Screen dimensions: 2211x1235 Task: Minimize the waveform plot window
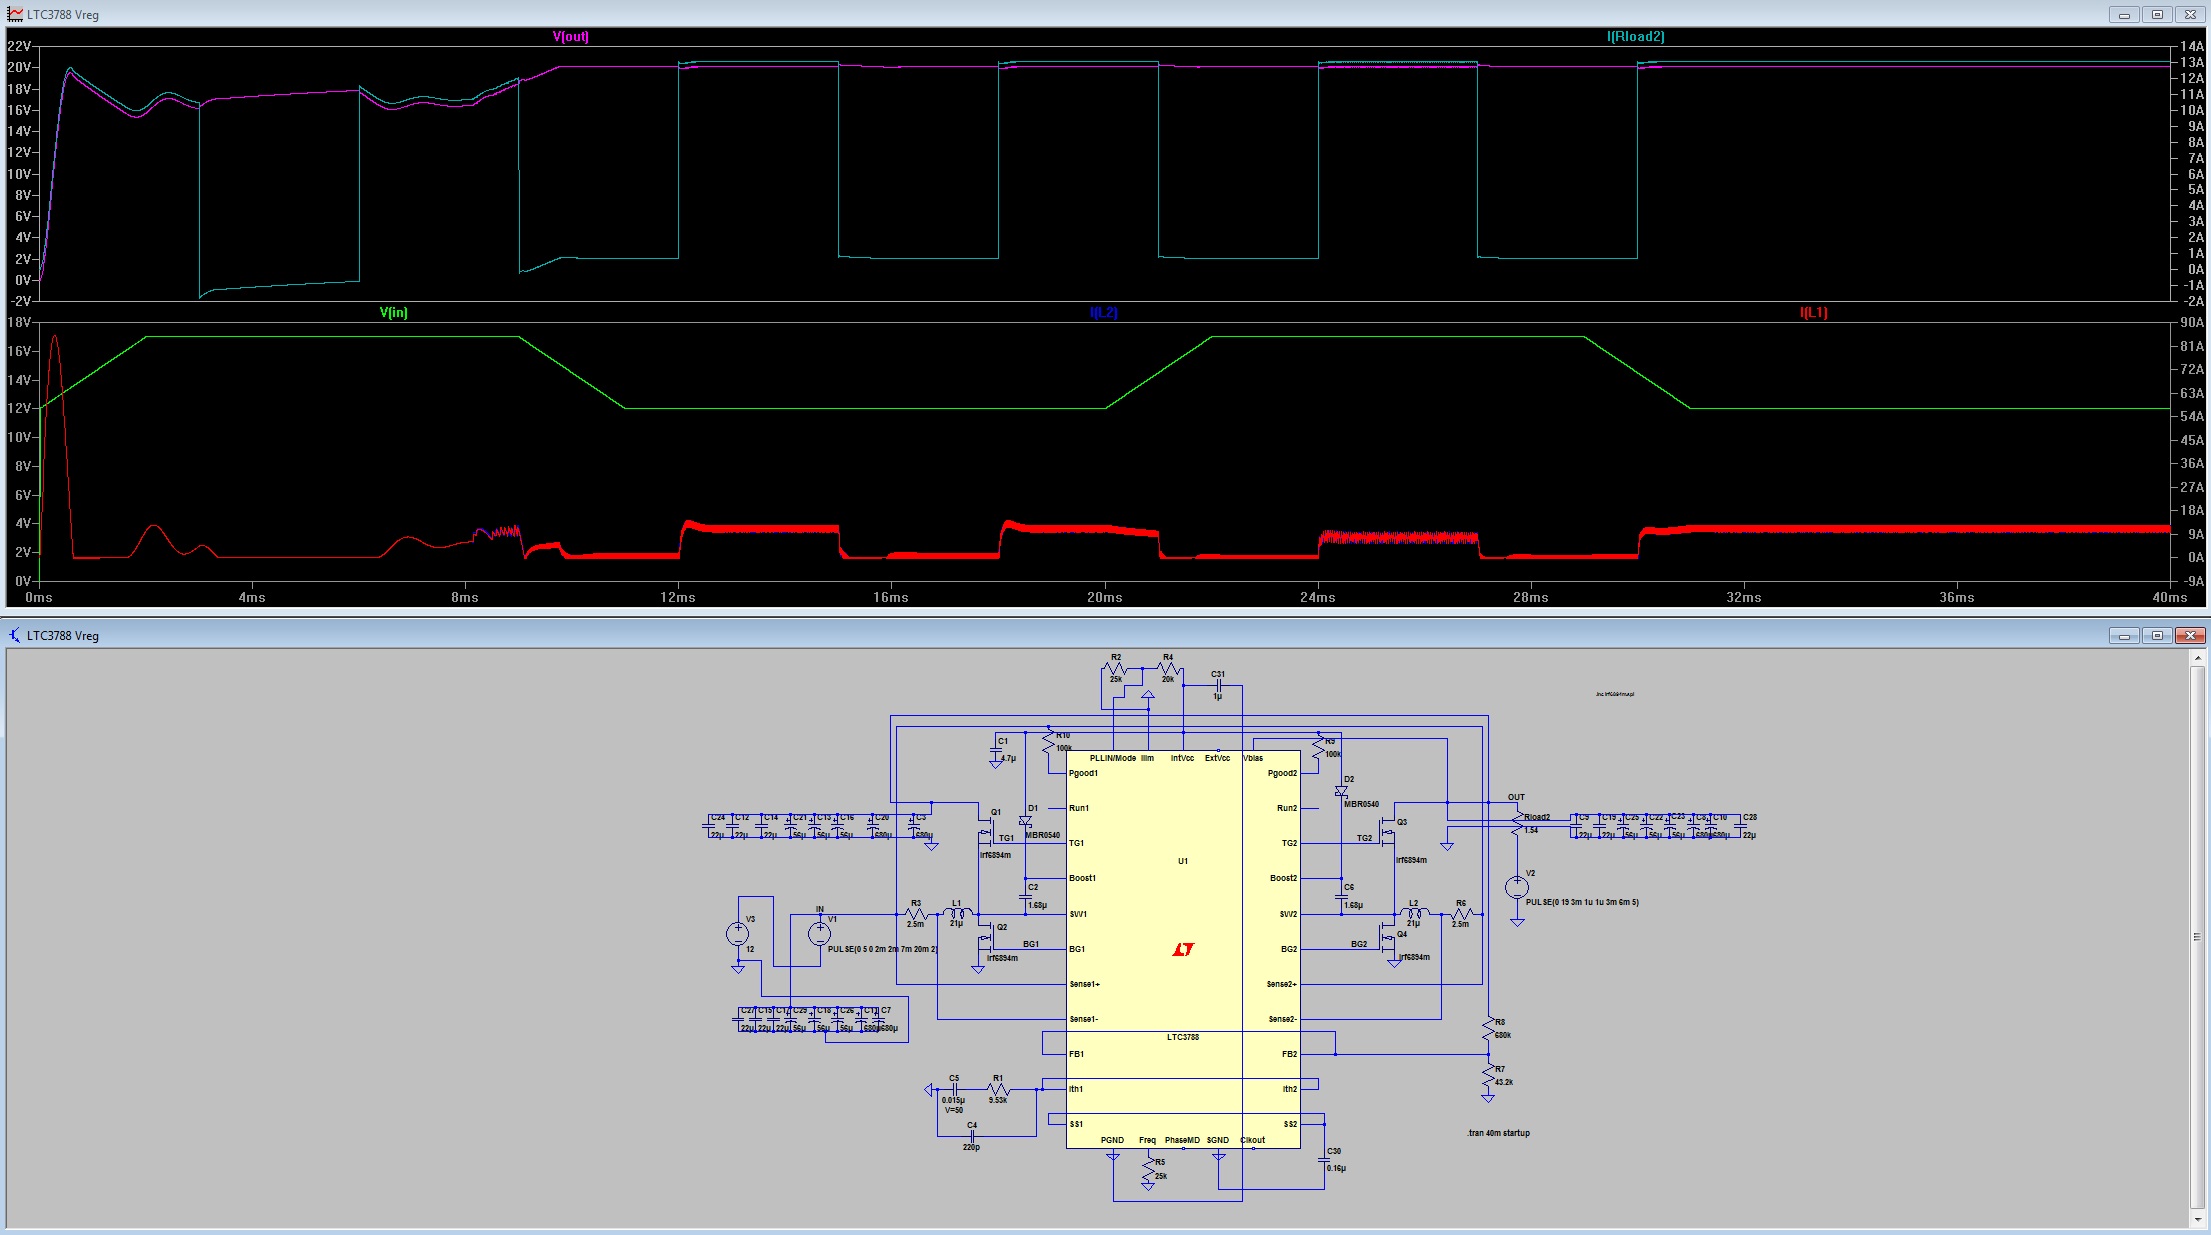tap(2124, 14)
